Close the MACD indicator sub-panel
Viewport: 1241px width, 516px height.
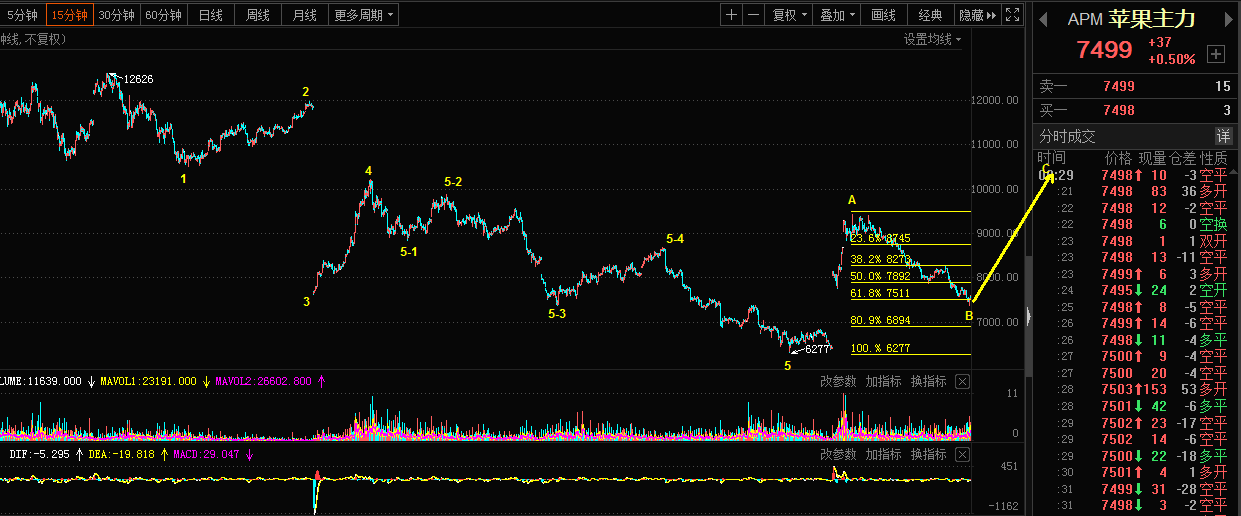point(962,455)
